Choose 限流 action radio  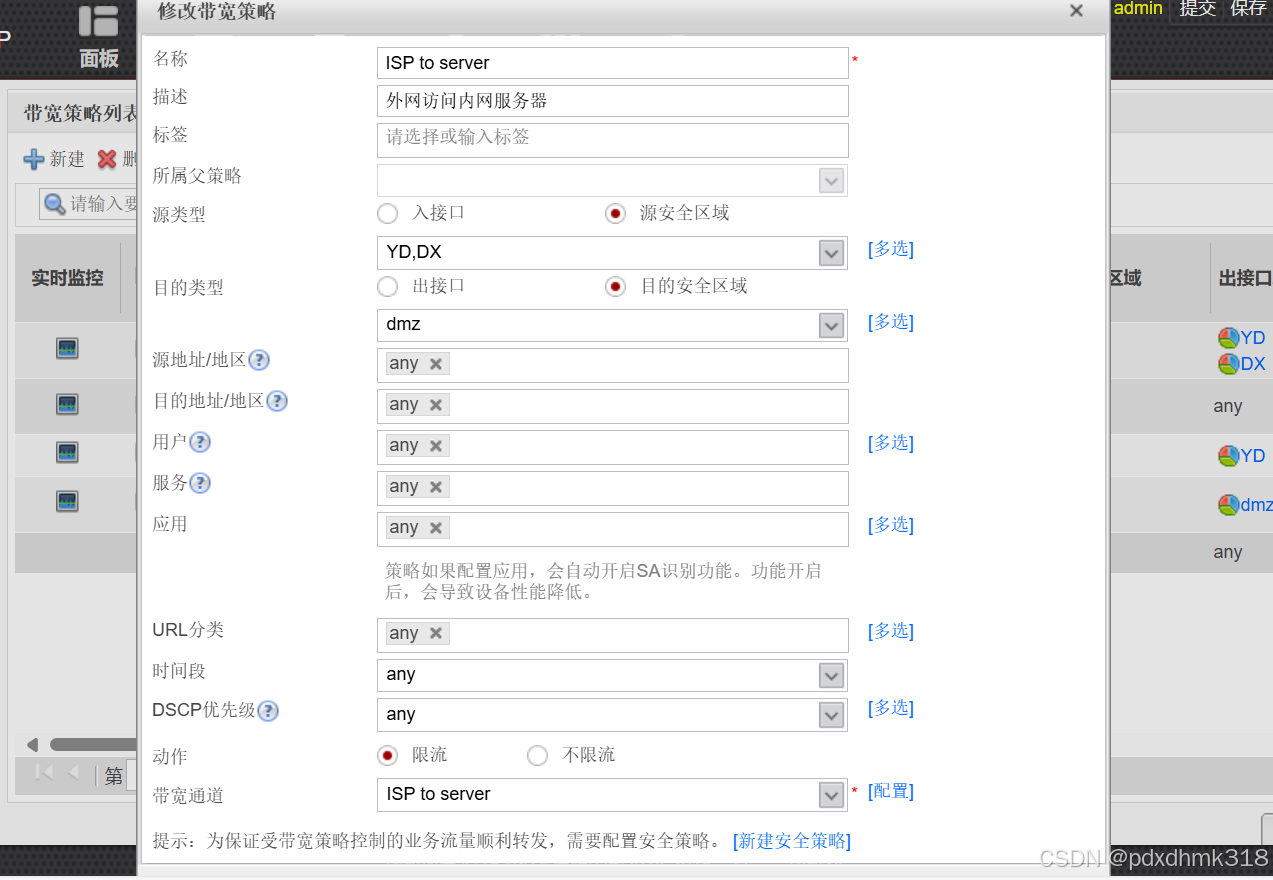pos(388,755)
